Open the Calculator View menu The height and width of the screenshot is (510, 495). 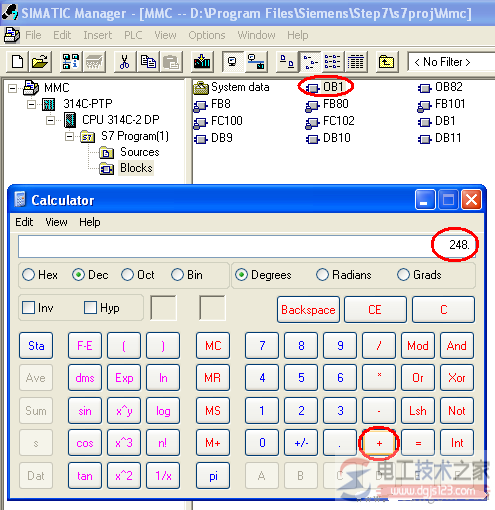56,222
